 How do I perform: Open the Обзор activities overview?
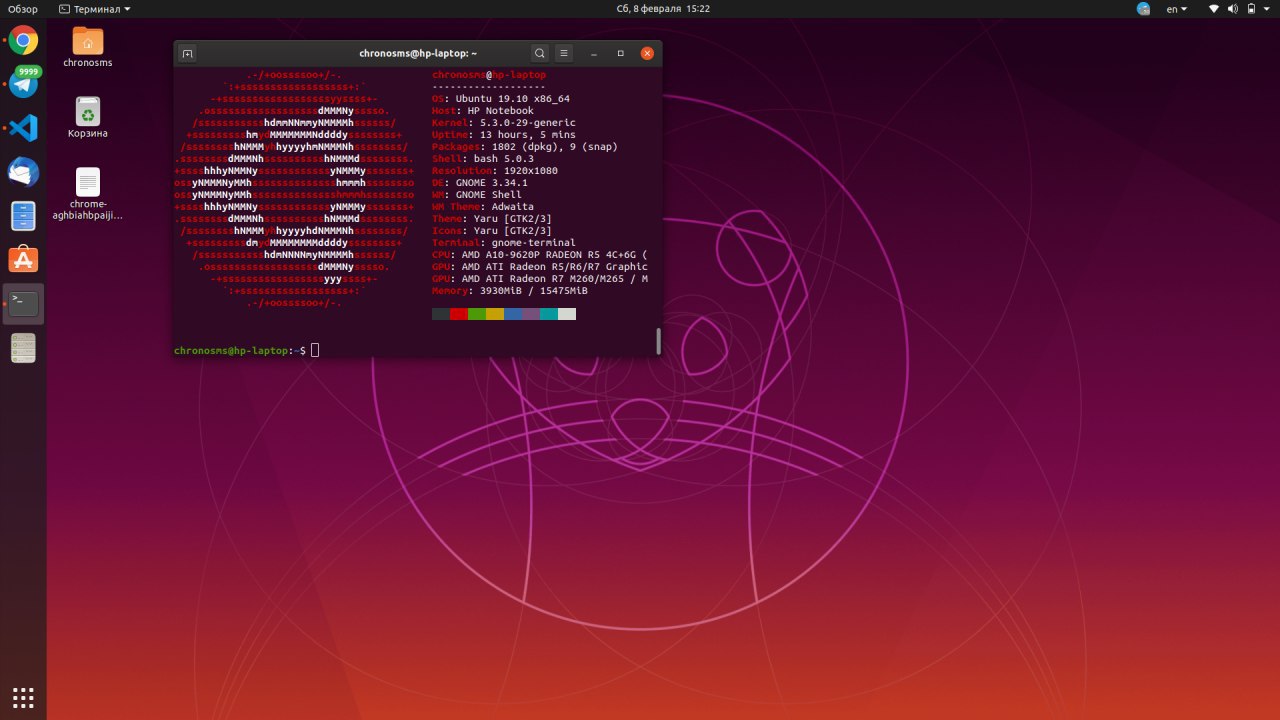point(23,9)
